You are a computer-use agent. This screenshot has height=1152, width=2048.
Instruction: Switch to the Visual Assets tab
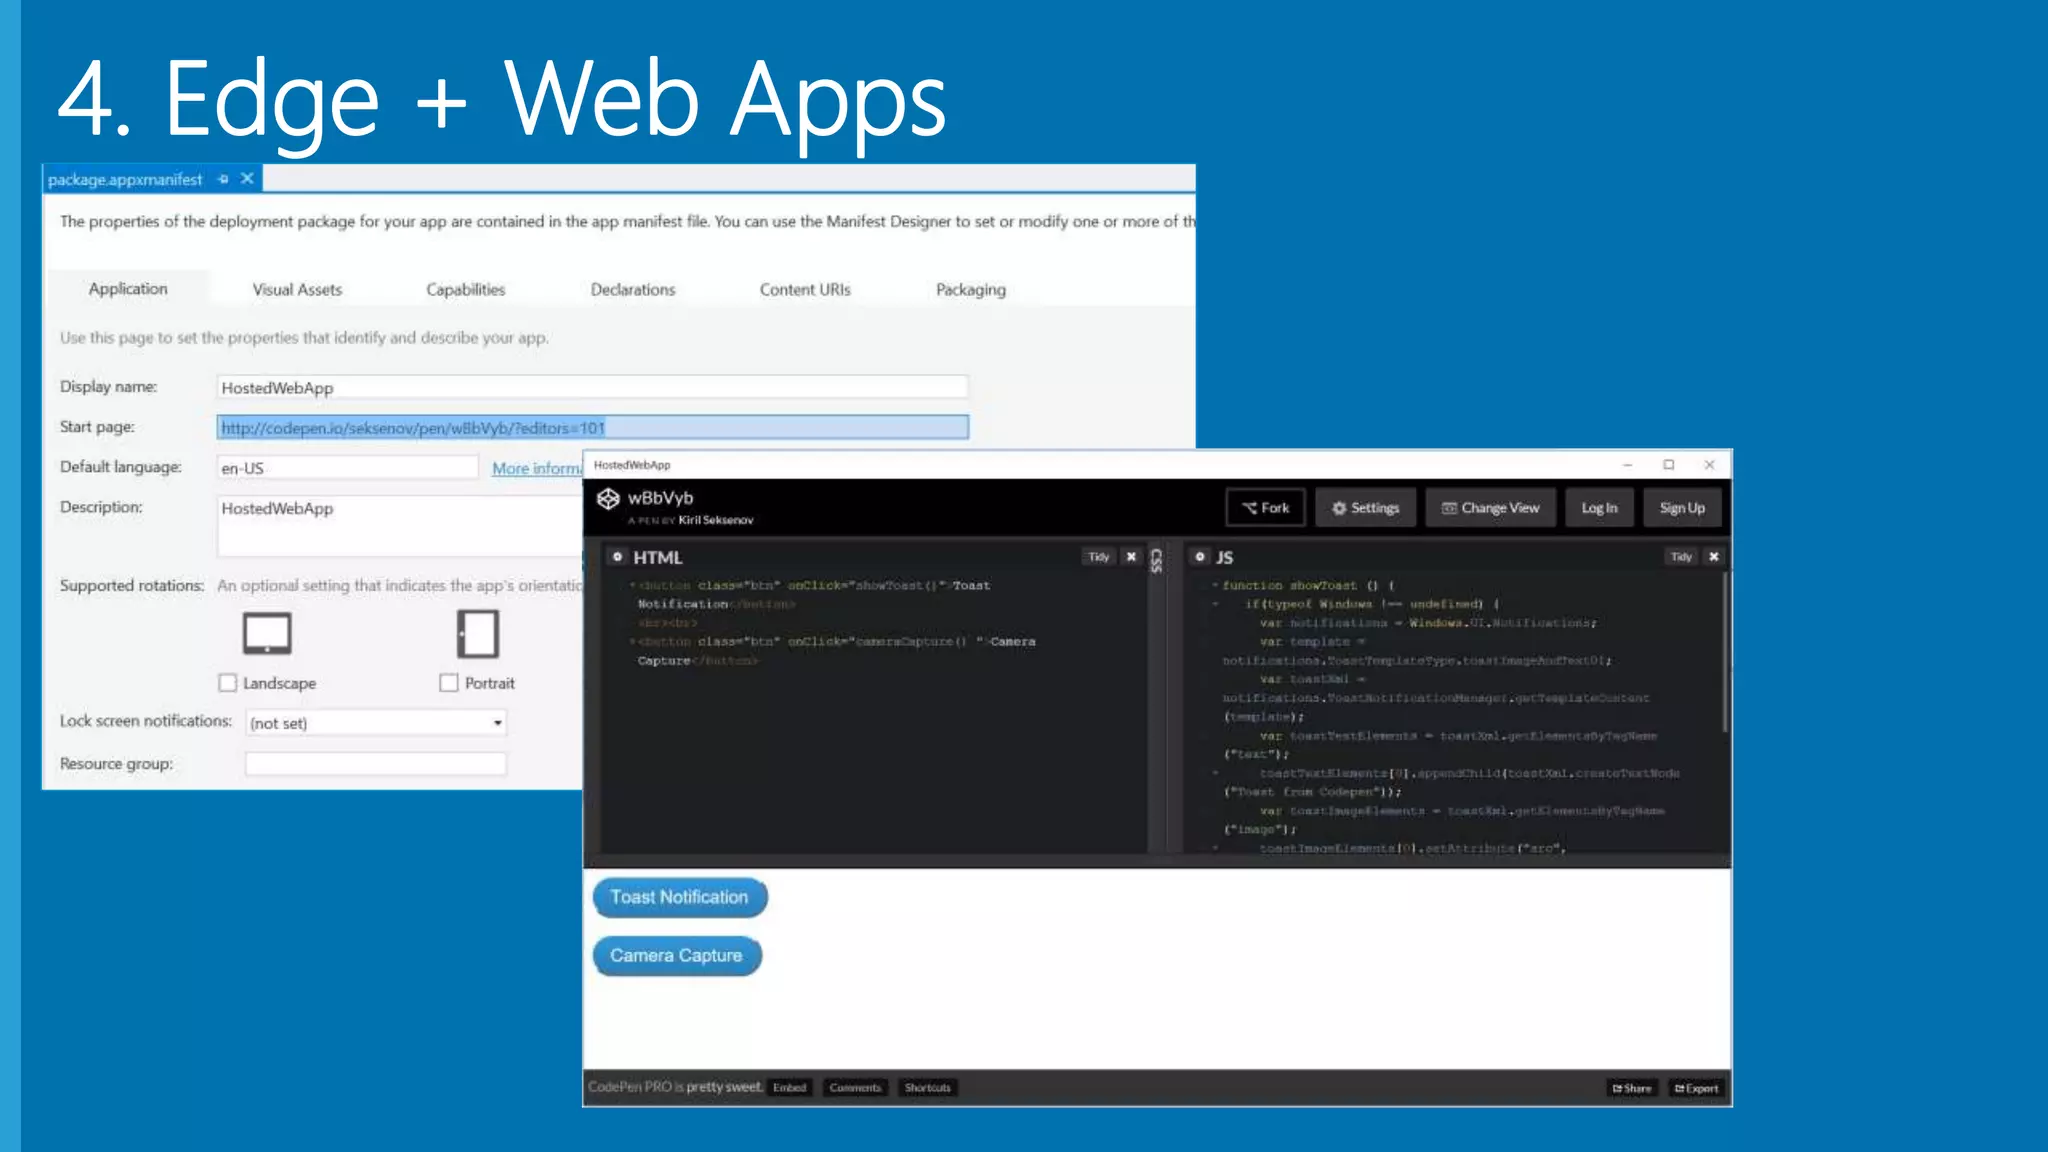[x=297, y=290]
